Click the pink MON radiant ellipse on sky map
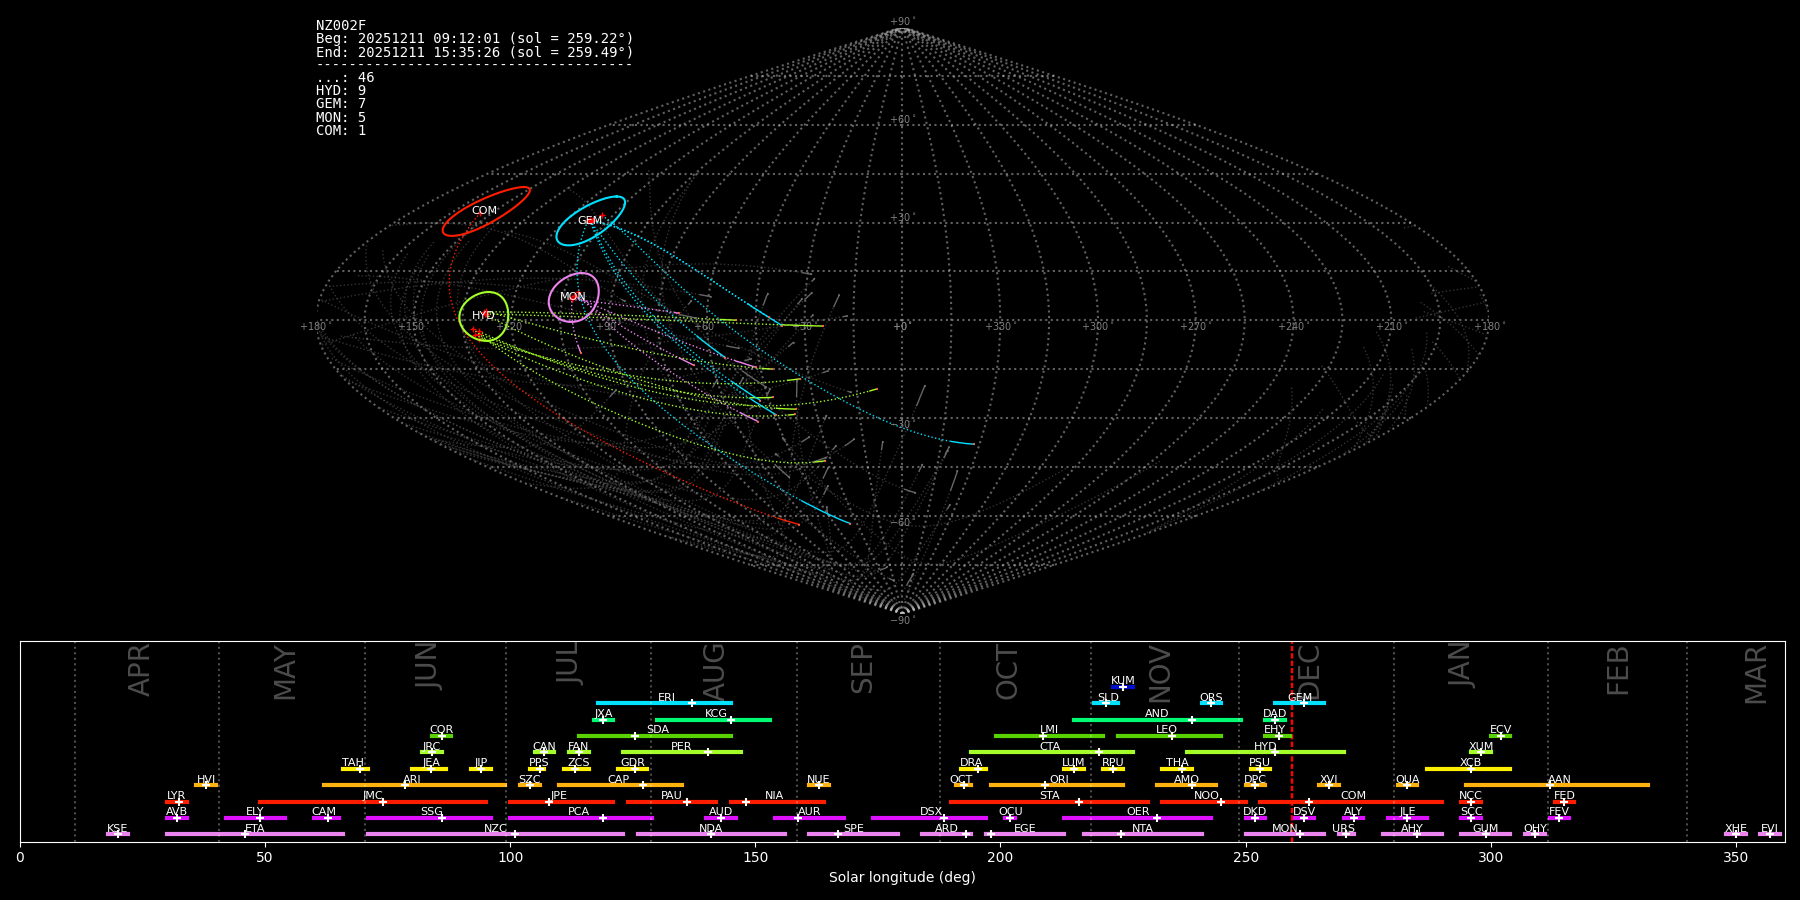Viewport: 1800px width, 900px height. (x=574, y=297)
